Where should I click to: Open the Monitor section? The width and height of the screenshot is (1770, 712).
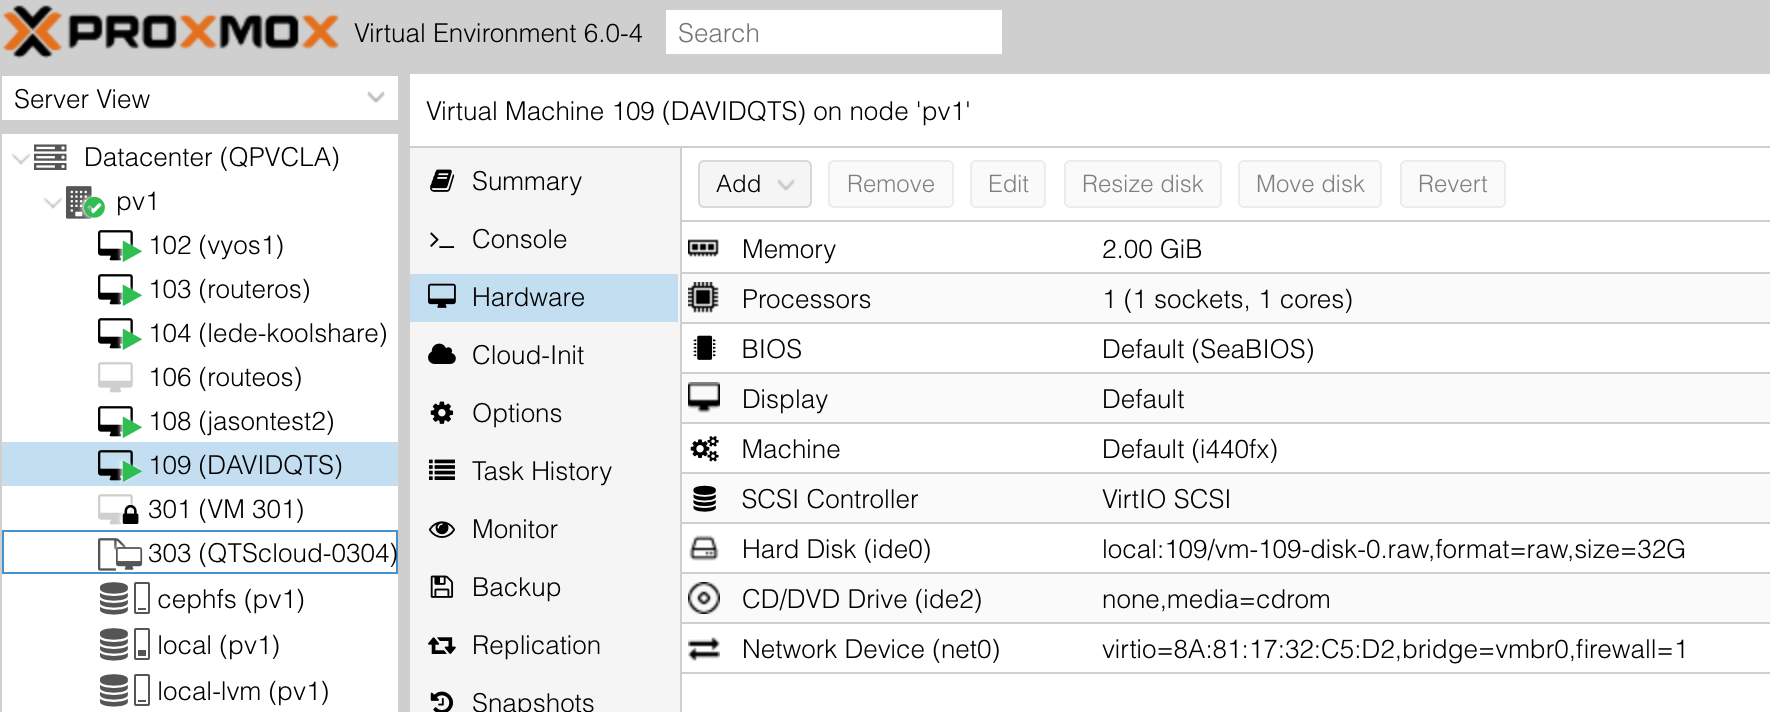coord(544,530)
